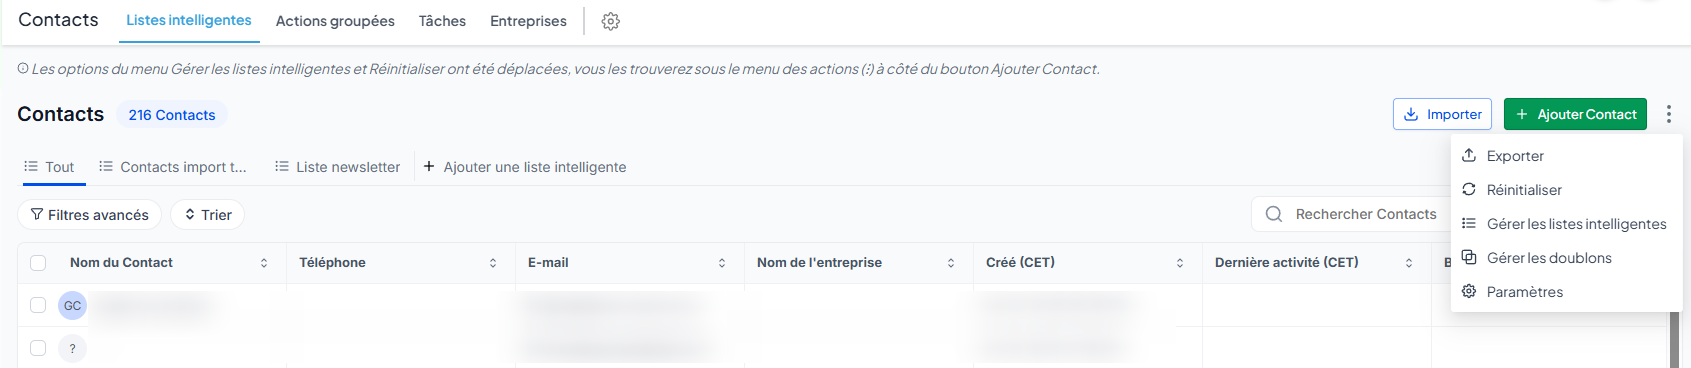
Task: Open the three-dot actions menu
Action: point(1669,114)
